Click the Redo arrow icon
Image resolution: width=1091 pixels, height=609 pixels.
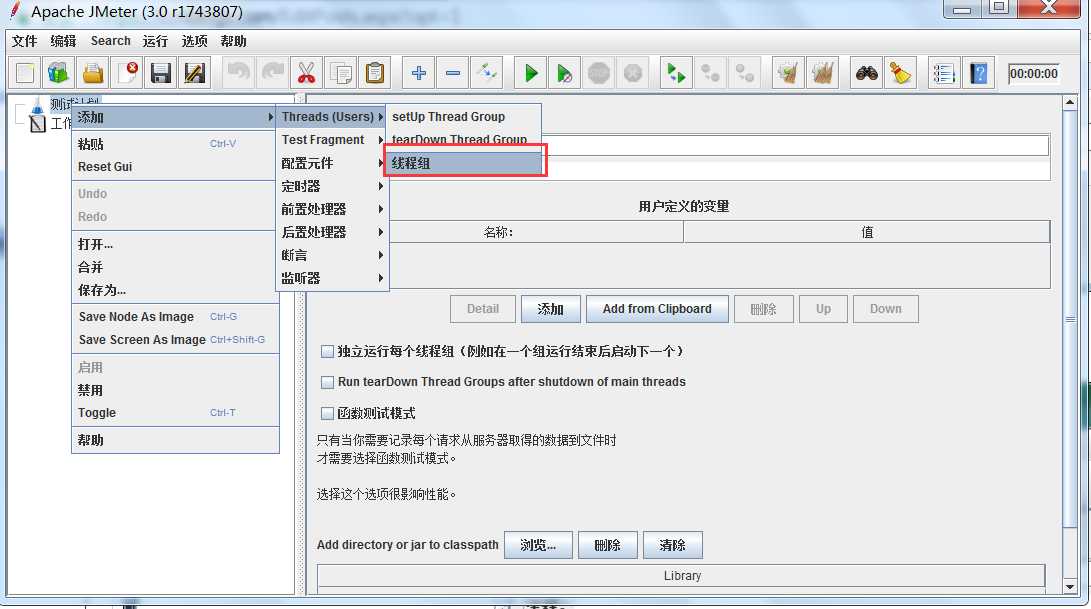point(273,73)
